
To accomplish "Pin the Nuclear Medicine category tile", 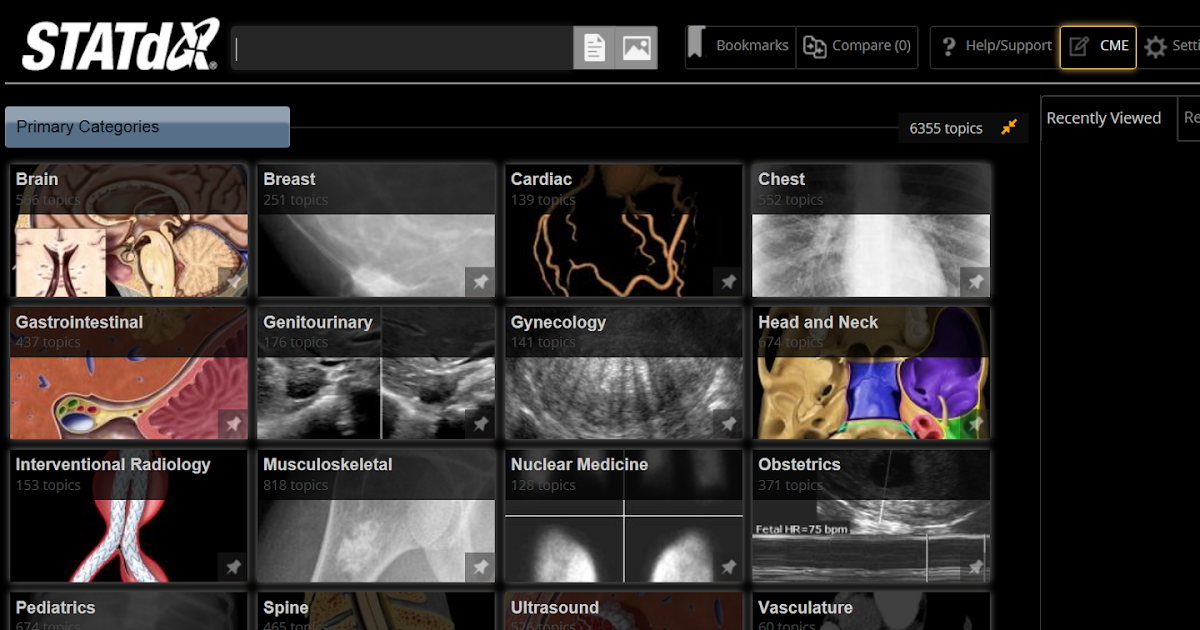I will pyautogui.click(x=727, y=566).
